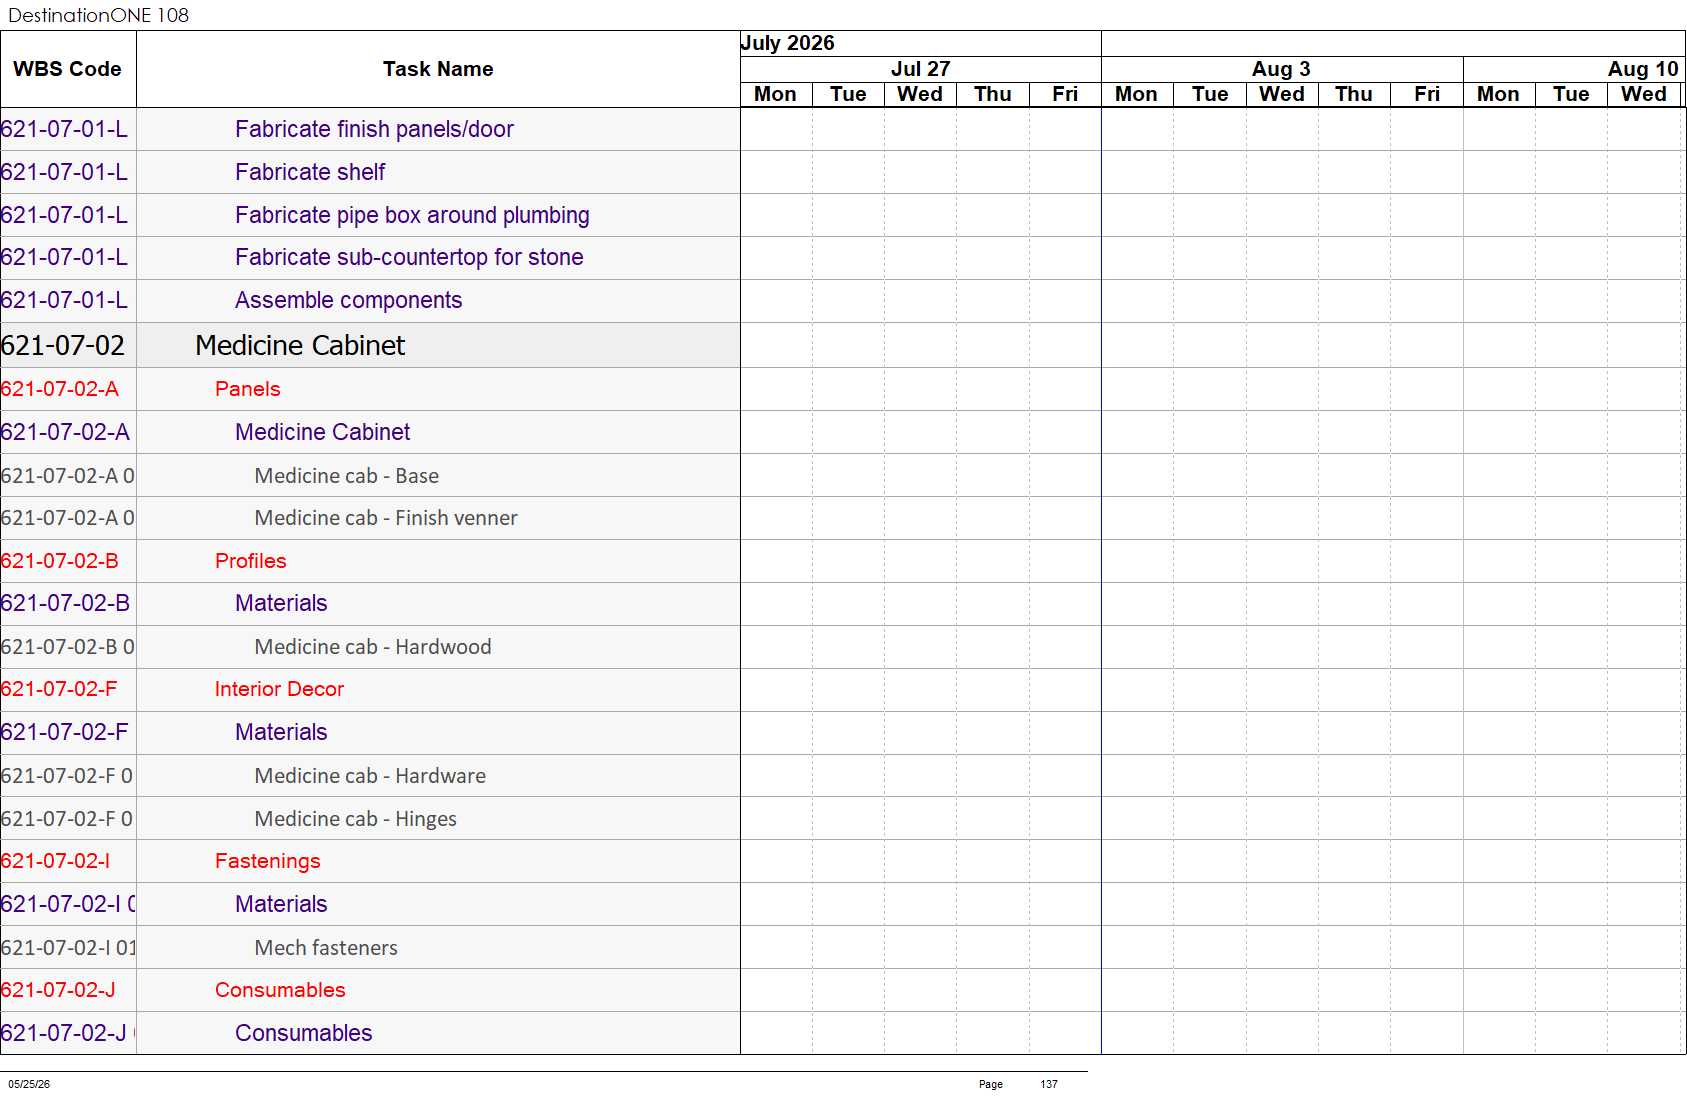Click red WBS code 621-07-02-J for Consumables
Screen dimensions: 1687x1097
tap(58, 990)
